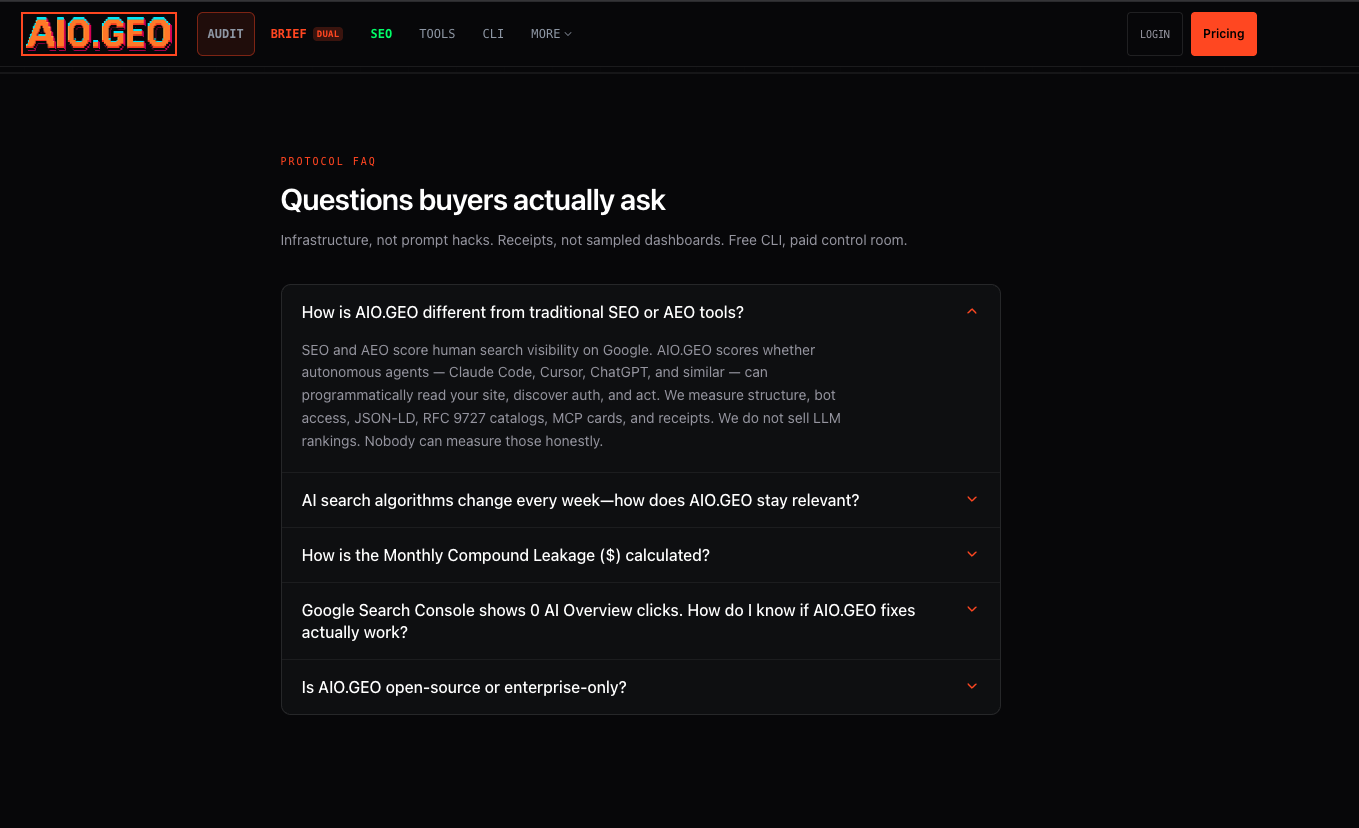Screen dimensions: 1359x828
Task: Open the AUDIT nav tab
Action: 226,34
